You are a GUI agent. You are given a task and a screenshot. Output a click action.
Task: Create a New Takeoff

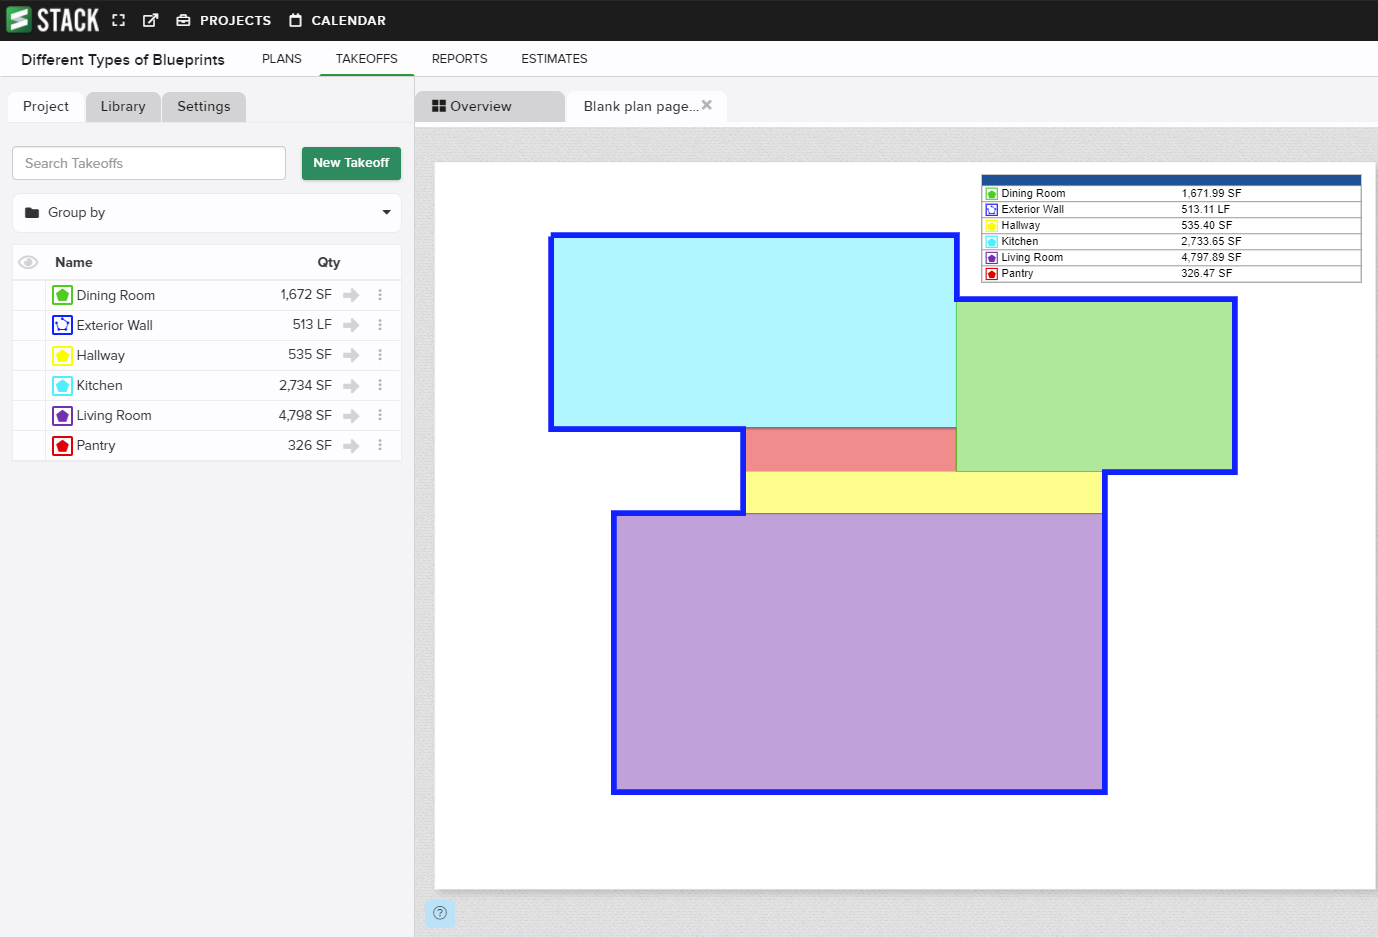click(x=351, y=163)
